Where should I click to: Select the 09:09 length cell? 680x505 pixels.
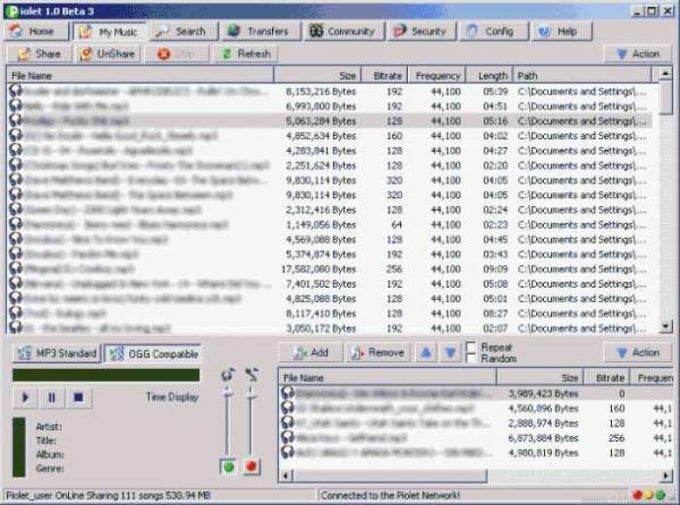click(495, 269)
